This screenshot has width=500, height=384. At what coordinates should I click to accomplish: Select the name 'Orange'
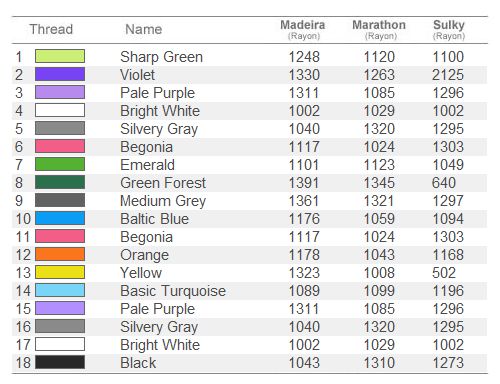145,255
